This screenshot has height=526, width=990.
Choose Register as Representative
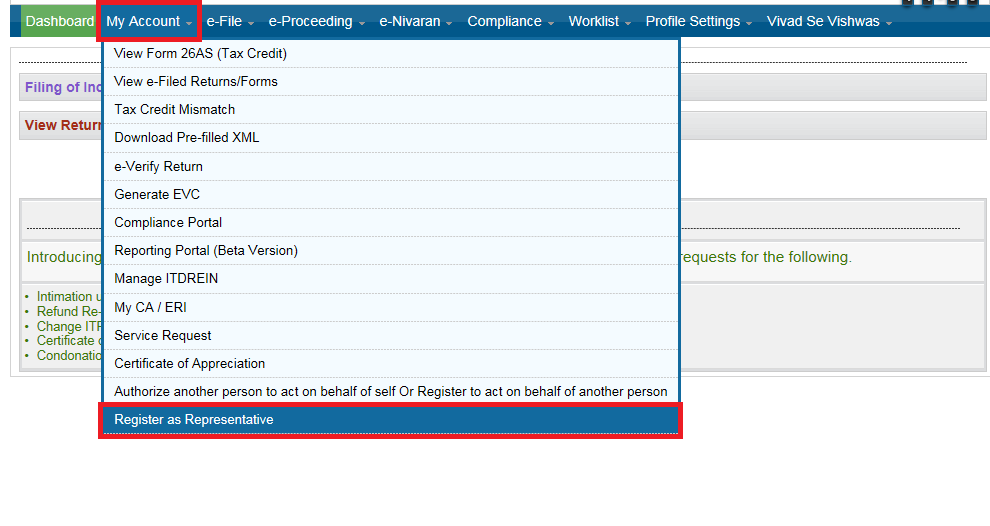[x=391, y=420]
